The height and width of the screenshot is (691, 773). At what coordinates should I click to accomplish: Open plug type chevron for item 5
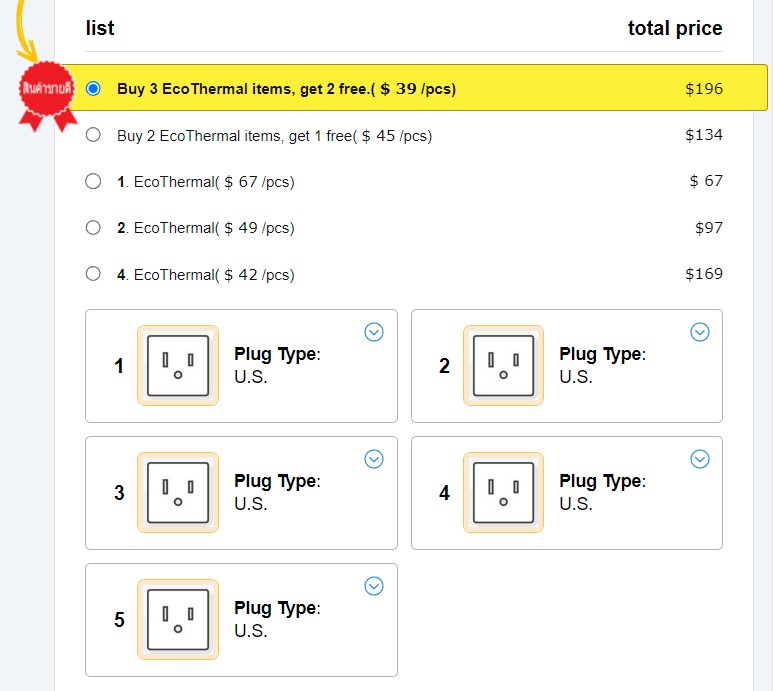pyautogui.click(x=374, y=586)
